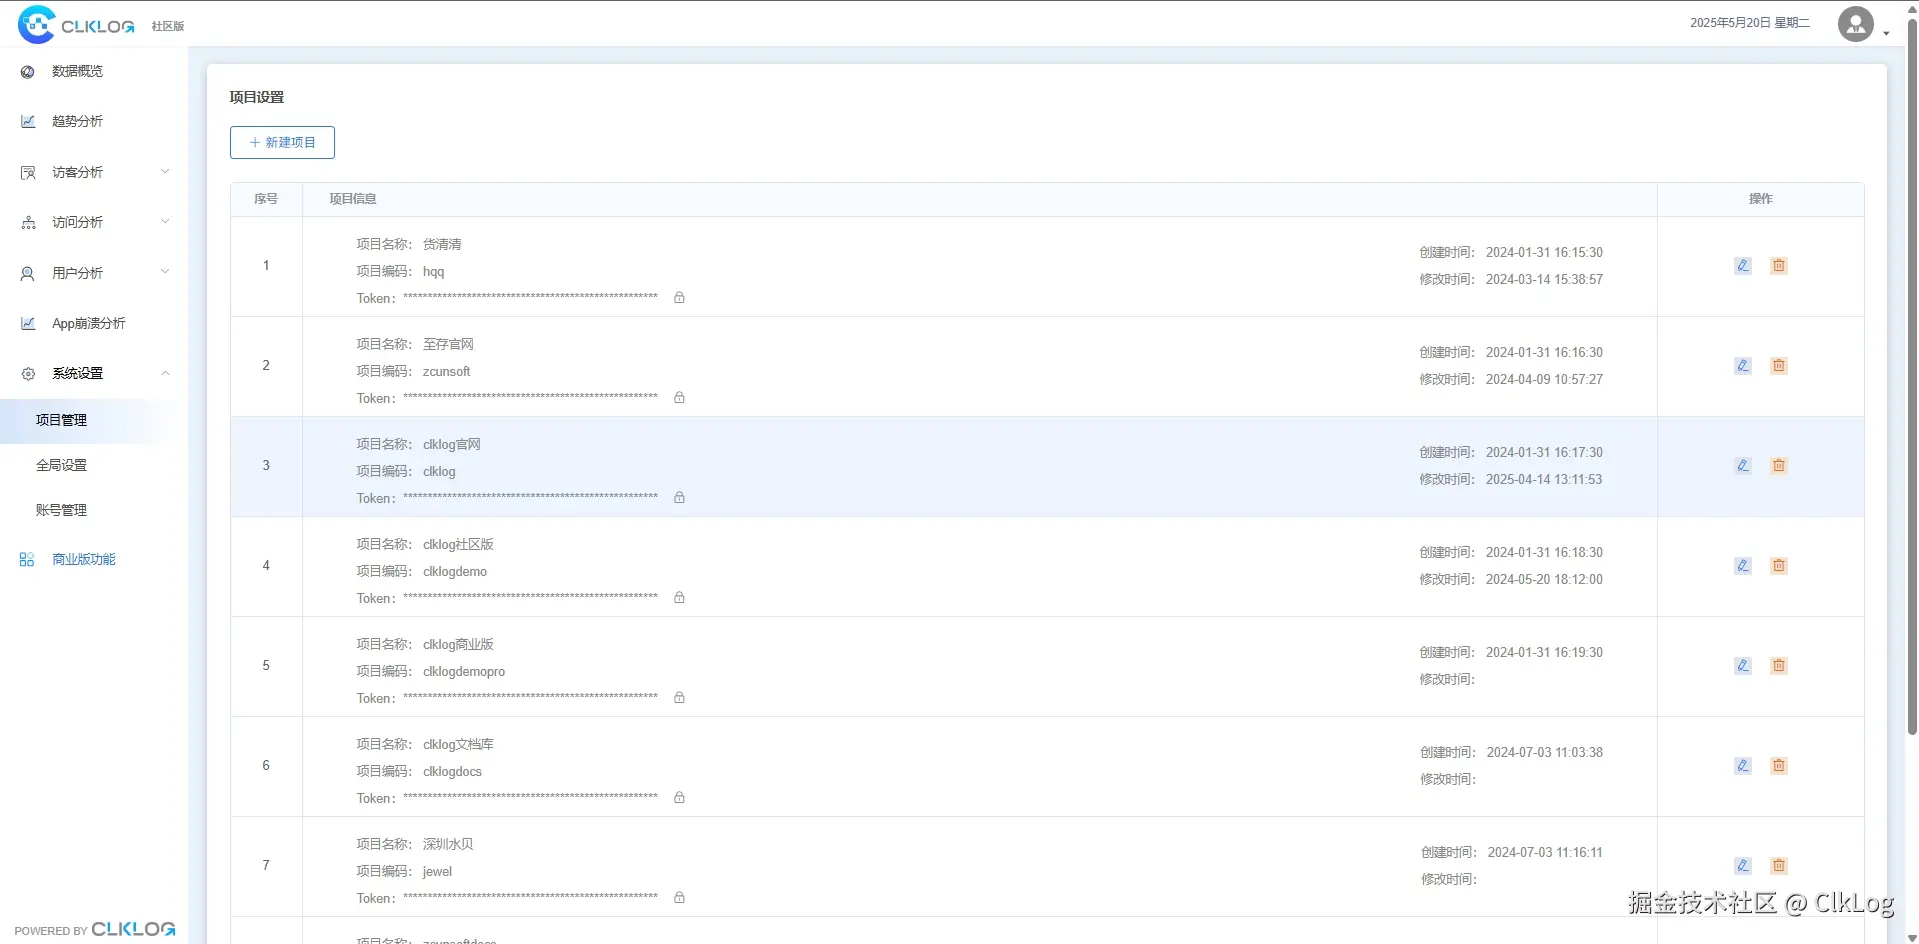
Task: Reveal the hqq project token via lock icon
Action: (x=679, y=297)
